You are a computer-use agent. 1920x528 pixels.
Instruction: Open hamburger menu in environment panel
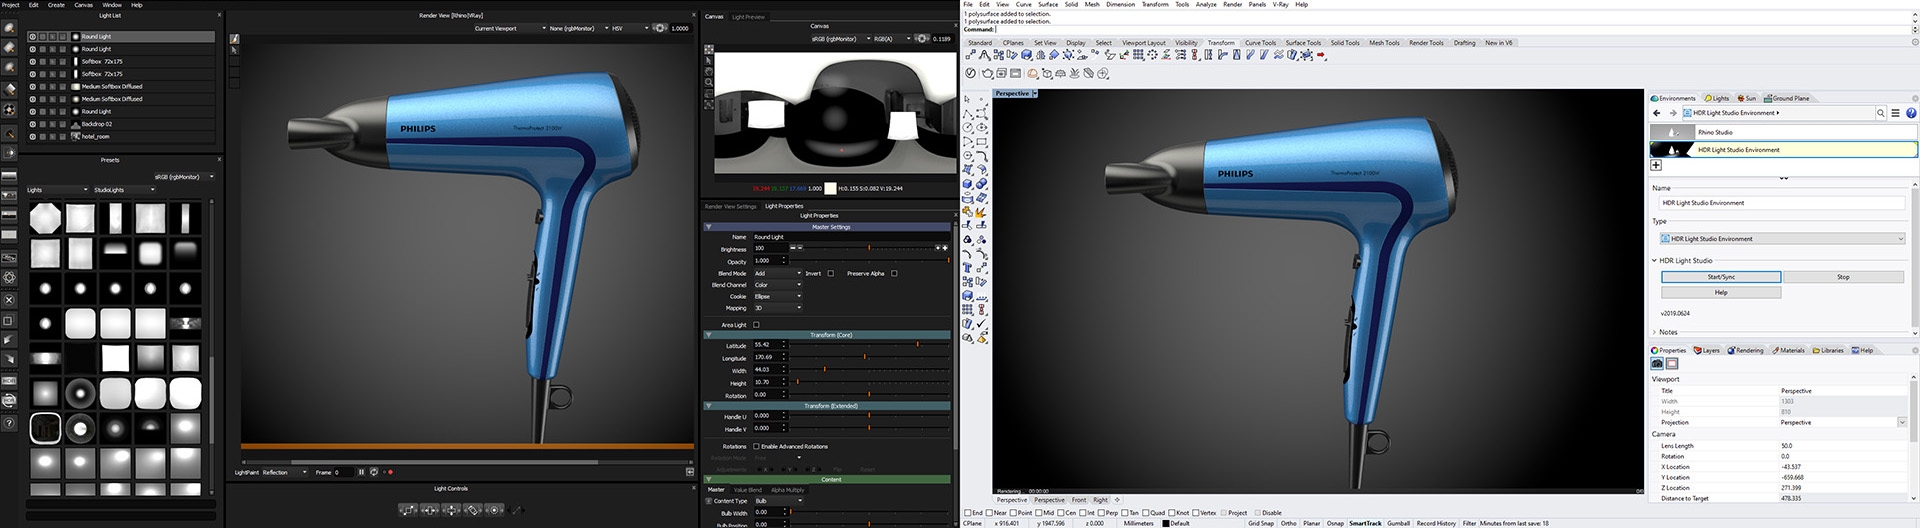1895,113
